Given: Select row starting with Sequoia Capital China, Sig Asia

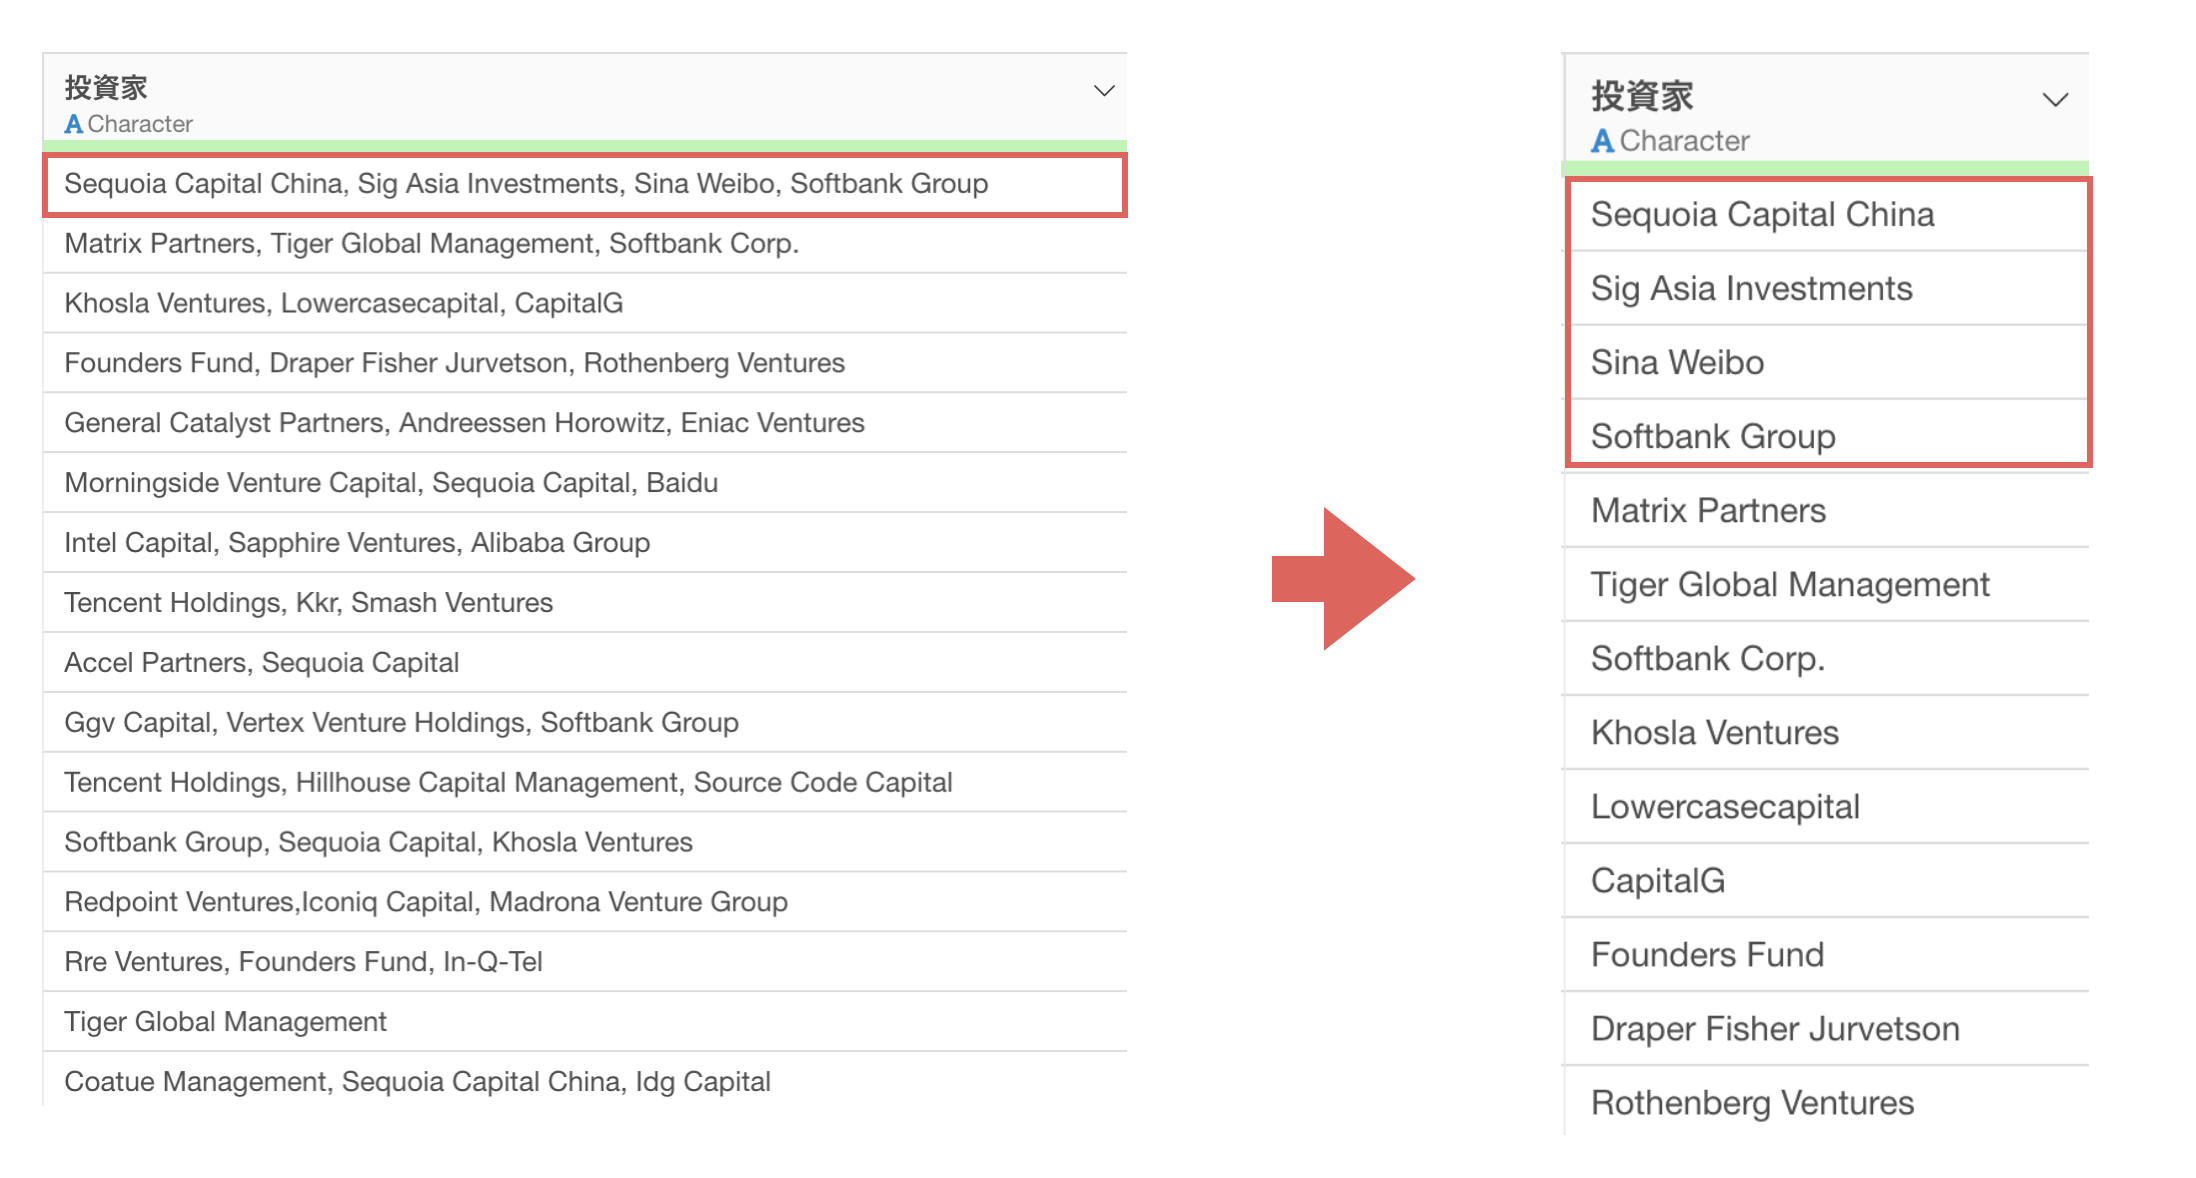Looking at the screenshot, I should [585, 184].
